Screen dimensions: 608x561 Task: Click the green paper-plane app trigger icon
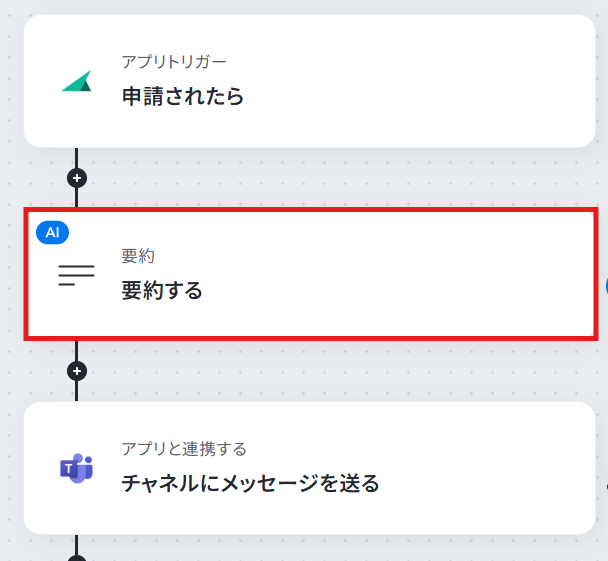[77, 81]
